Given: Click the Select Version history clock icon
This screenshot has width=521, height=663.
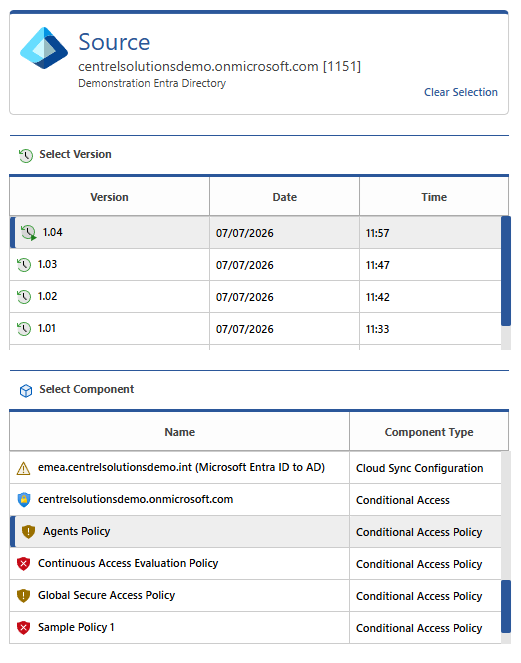Looking at the screenshot, I should [x=26, y=155].
